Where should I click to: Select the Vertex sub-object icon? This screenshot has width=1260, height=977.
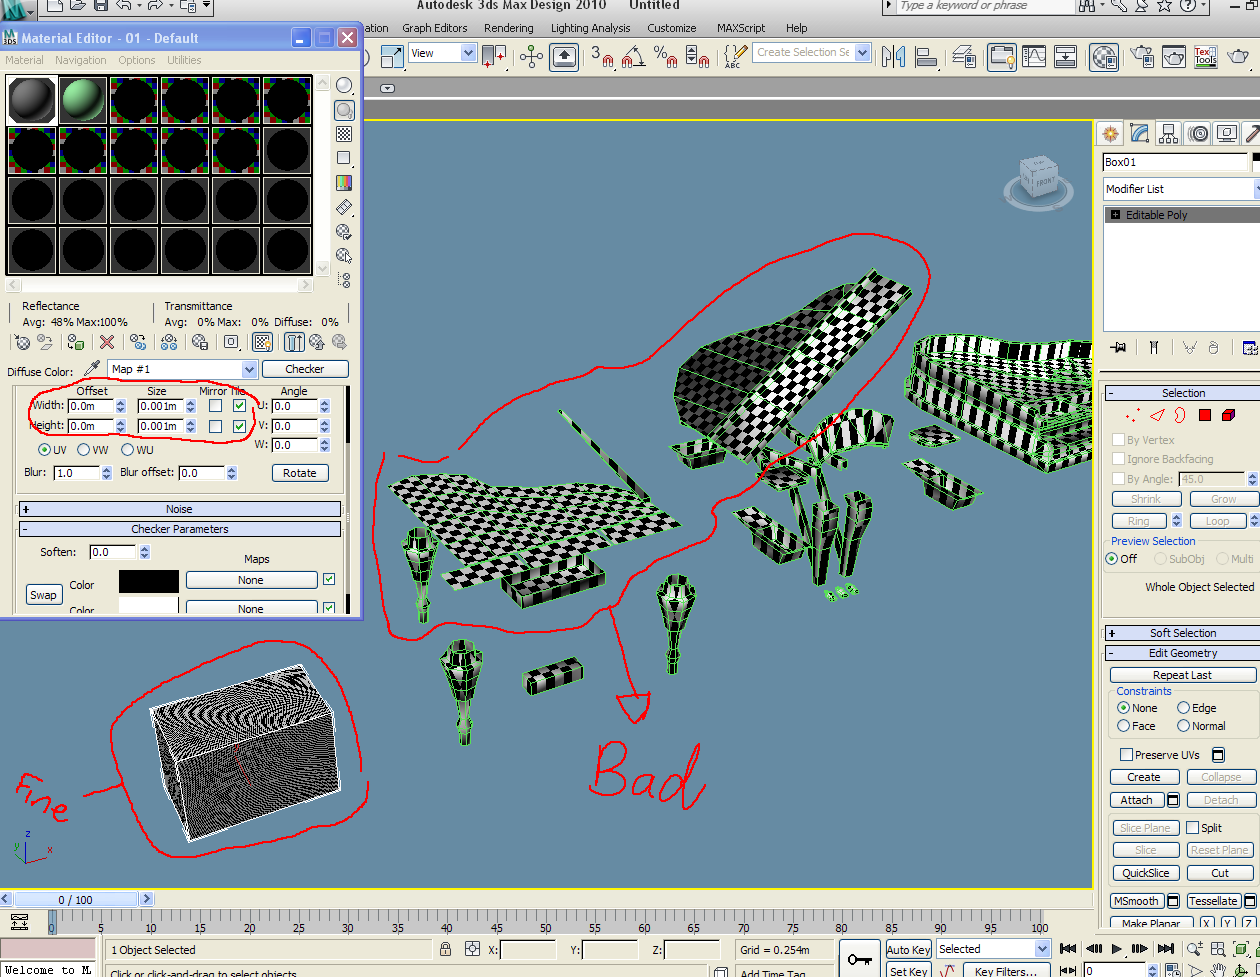click(x=1133, y=415)
